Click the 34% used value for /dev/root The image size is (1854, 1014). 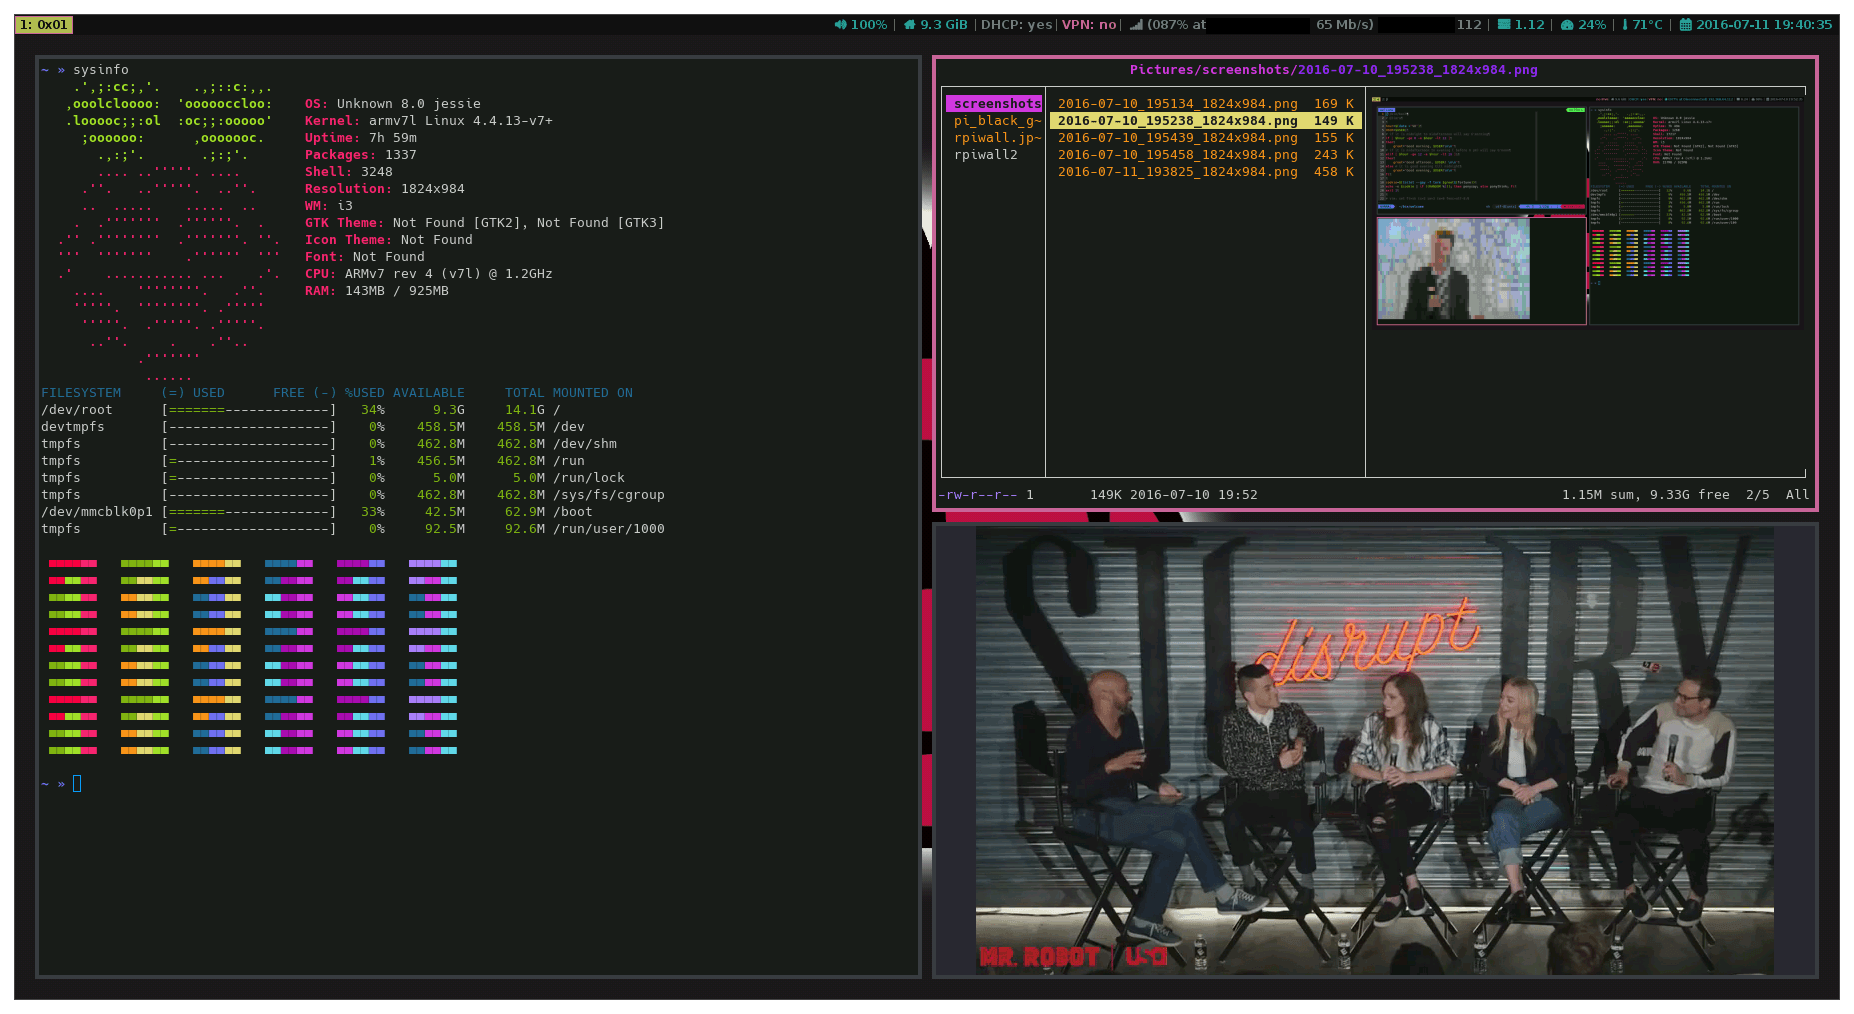click(372, 410)
